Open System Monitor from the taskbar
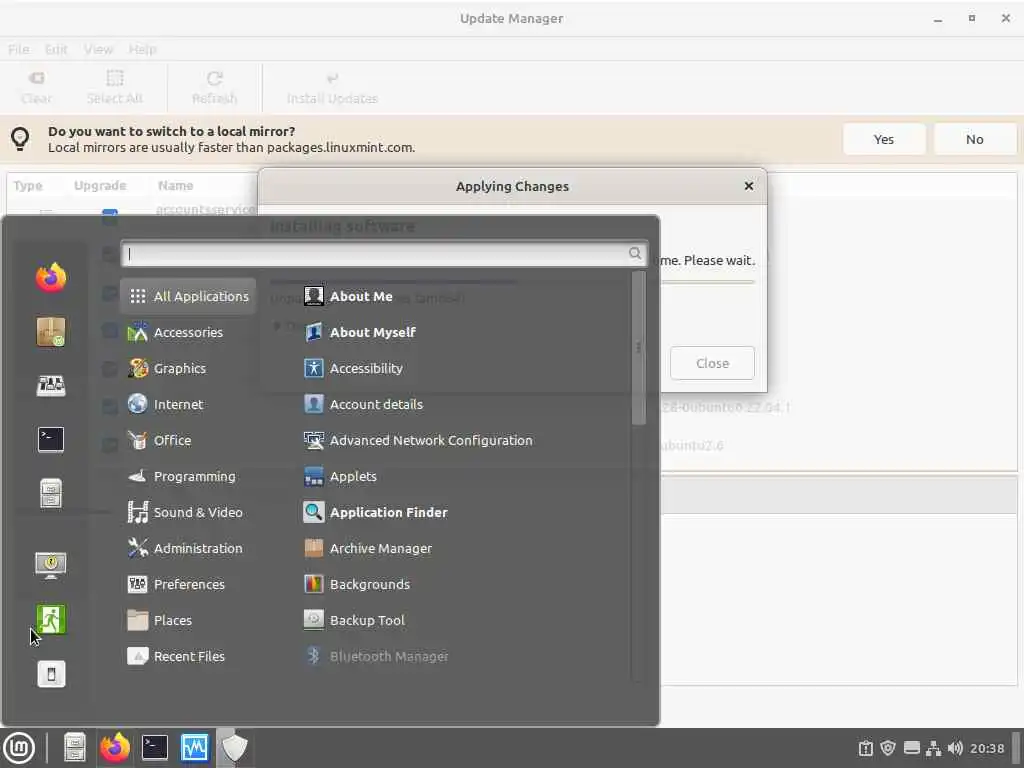 coord(195,748)
